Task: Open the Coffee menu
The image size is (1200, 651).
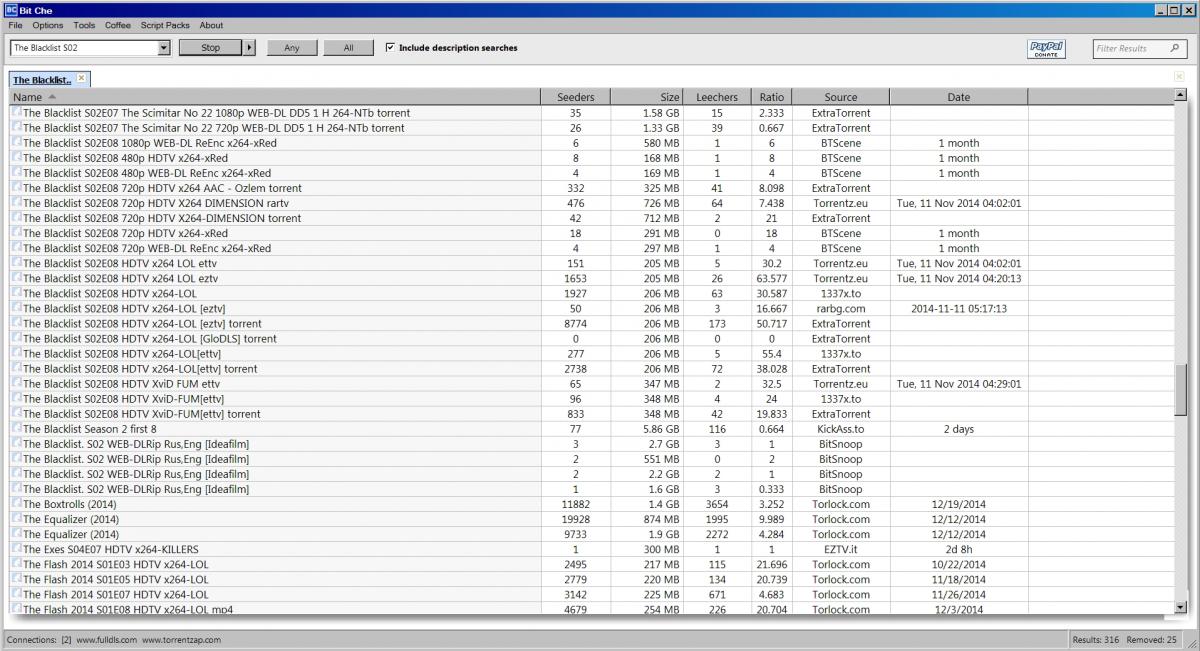Action: 118,25
